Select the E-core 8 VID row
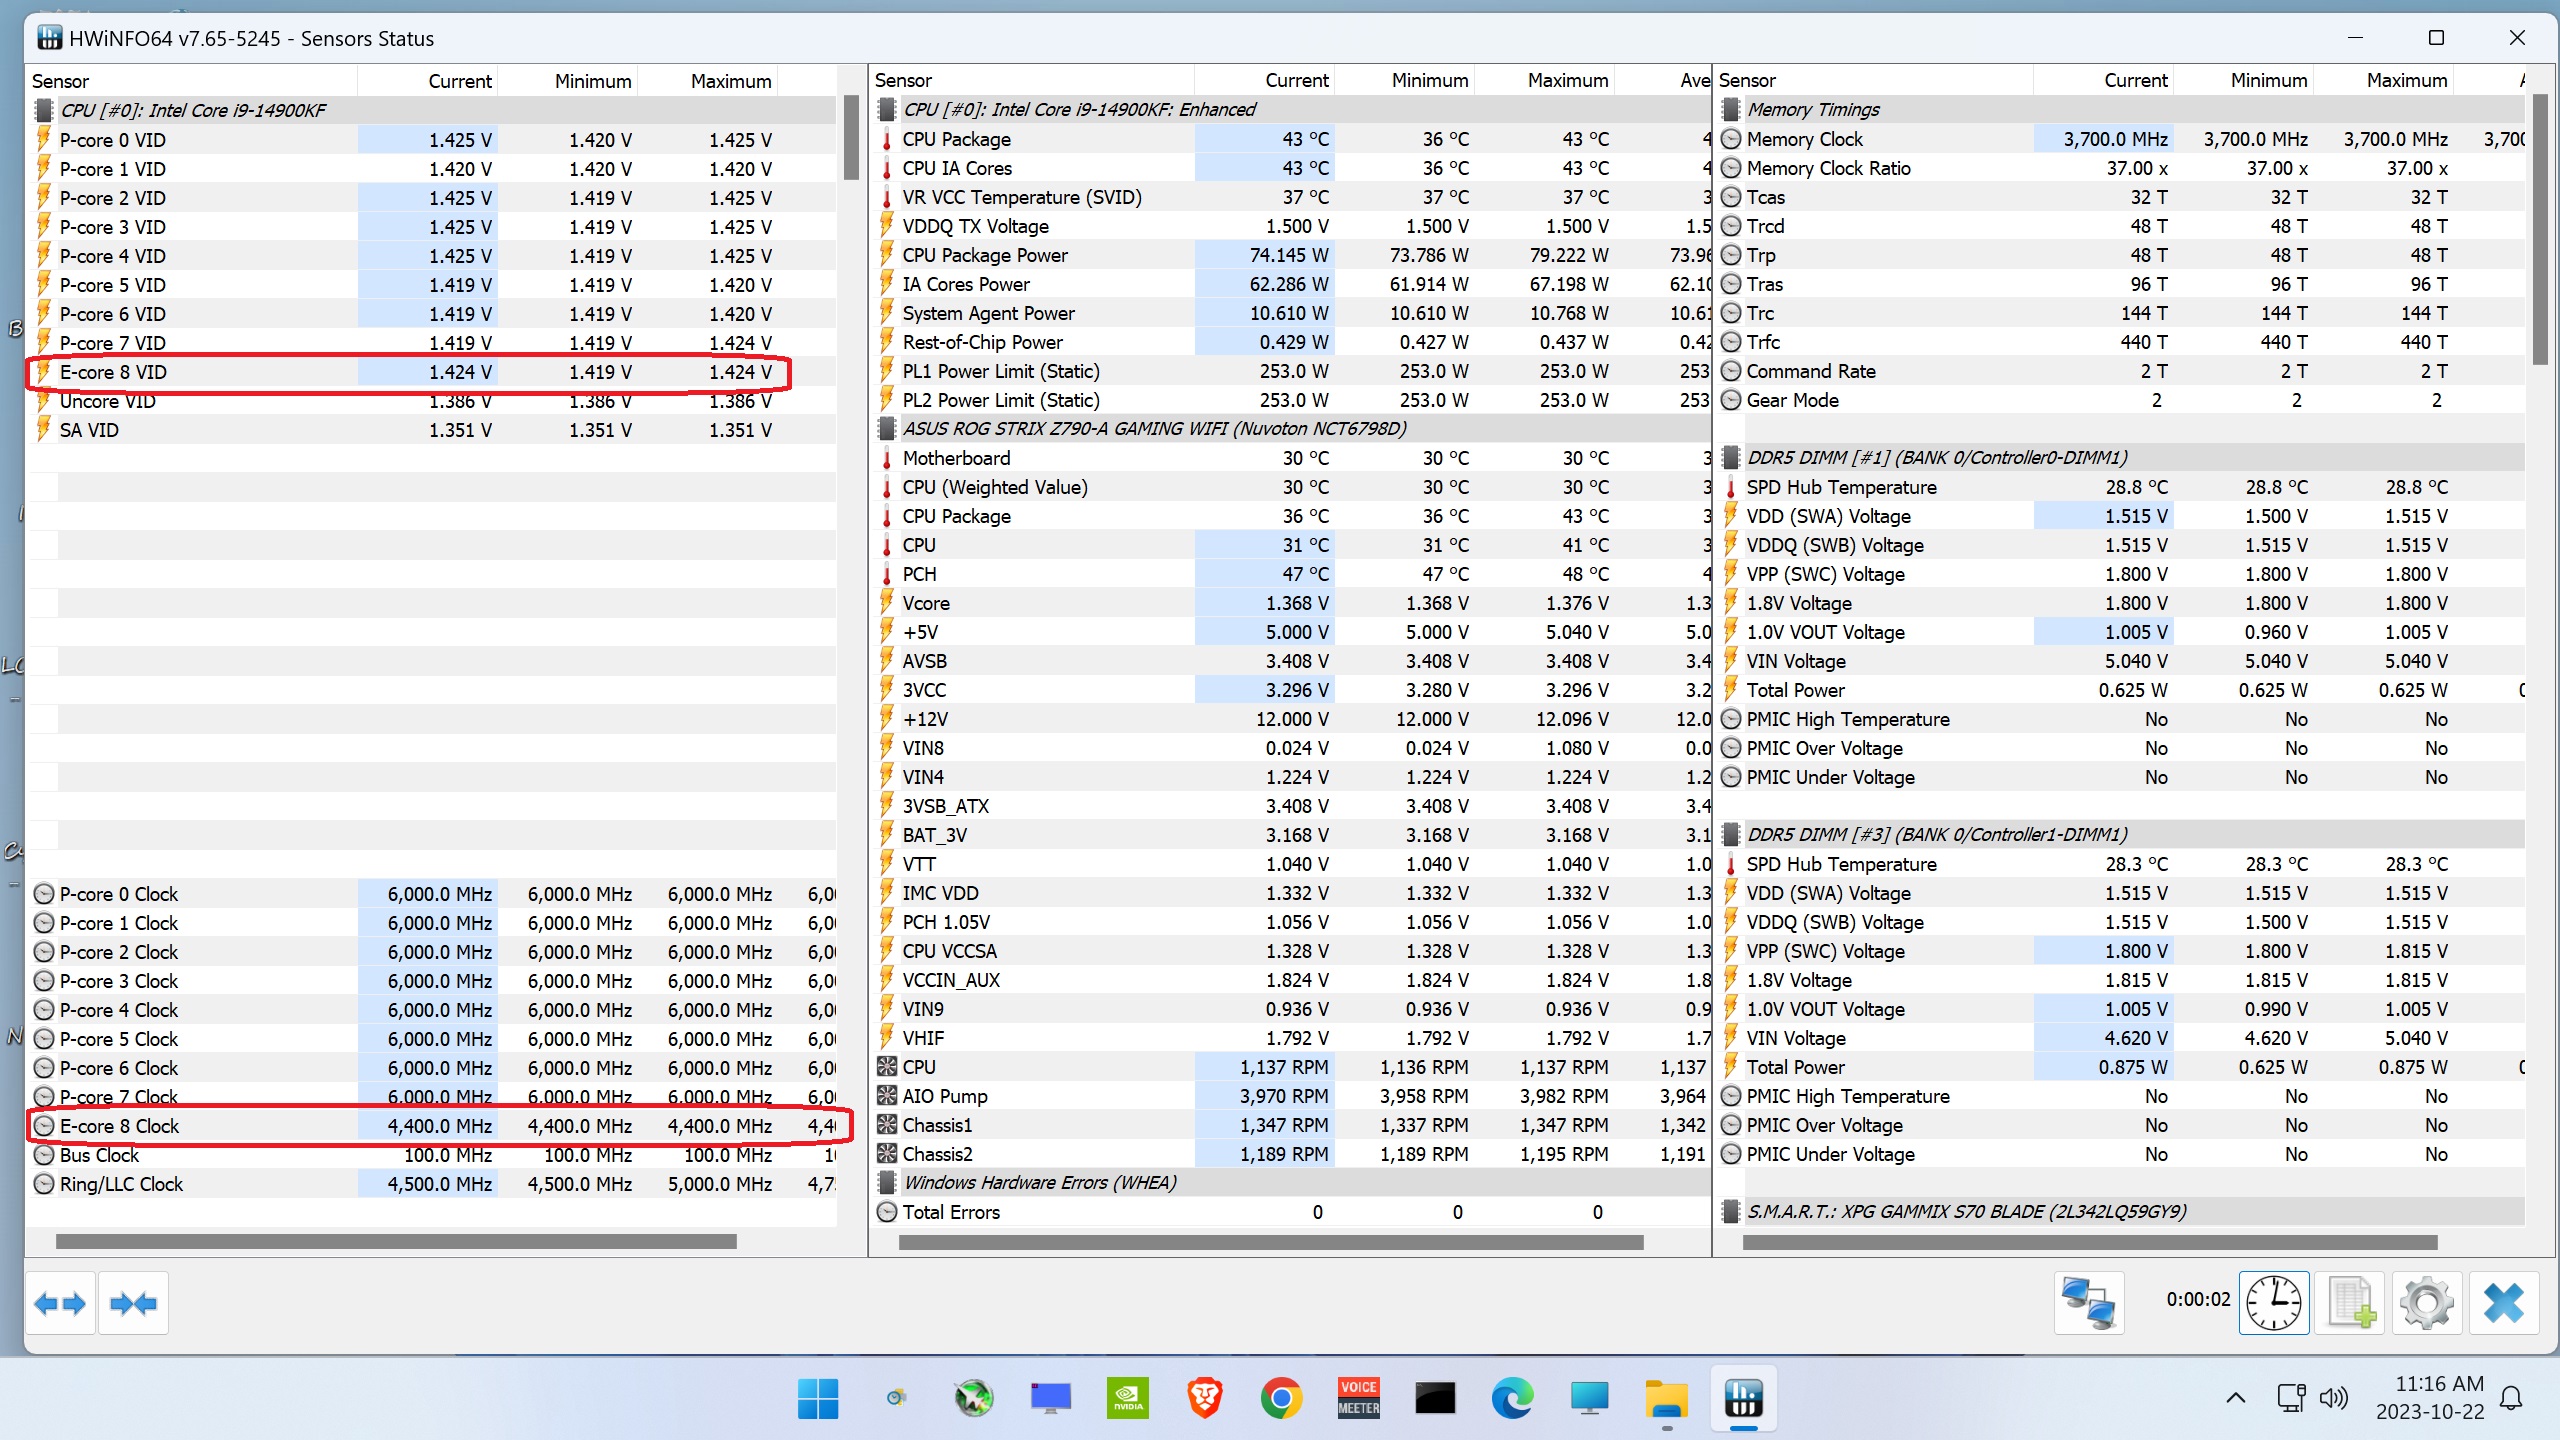This screenshot has width=2560, height=1440. [x=432, y=372]
